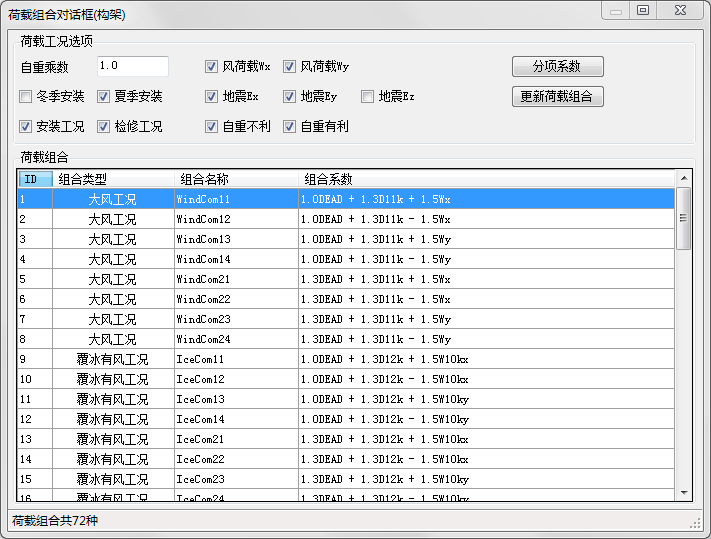Uncheck the 夏季安装 option
Screen dimensions: 711x539
coord(104,97)
